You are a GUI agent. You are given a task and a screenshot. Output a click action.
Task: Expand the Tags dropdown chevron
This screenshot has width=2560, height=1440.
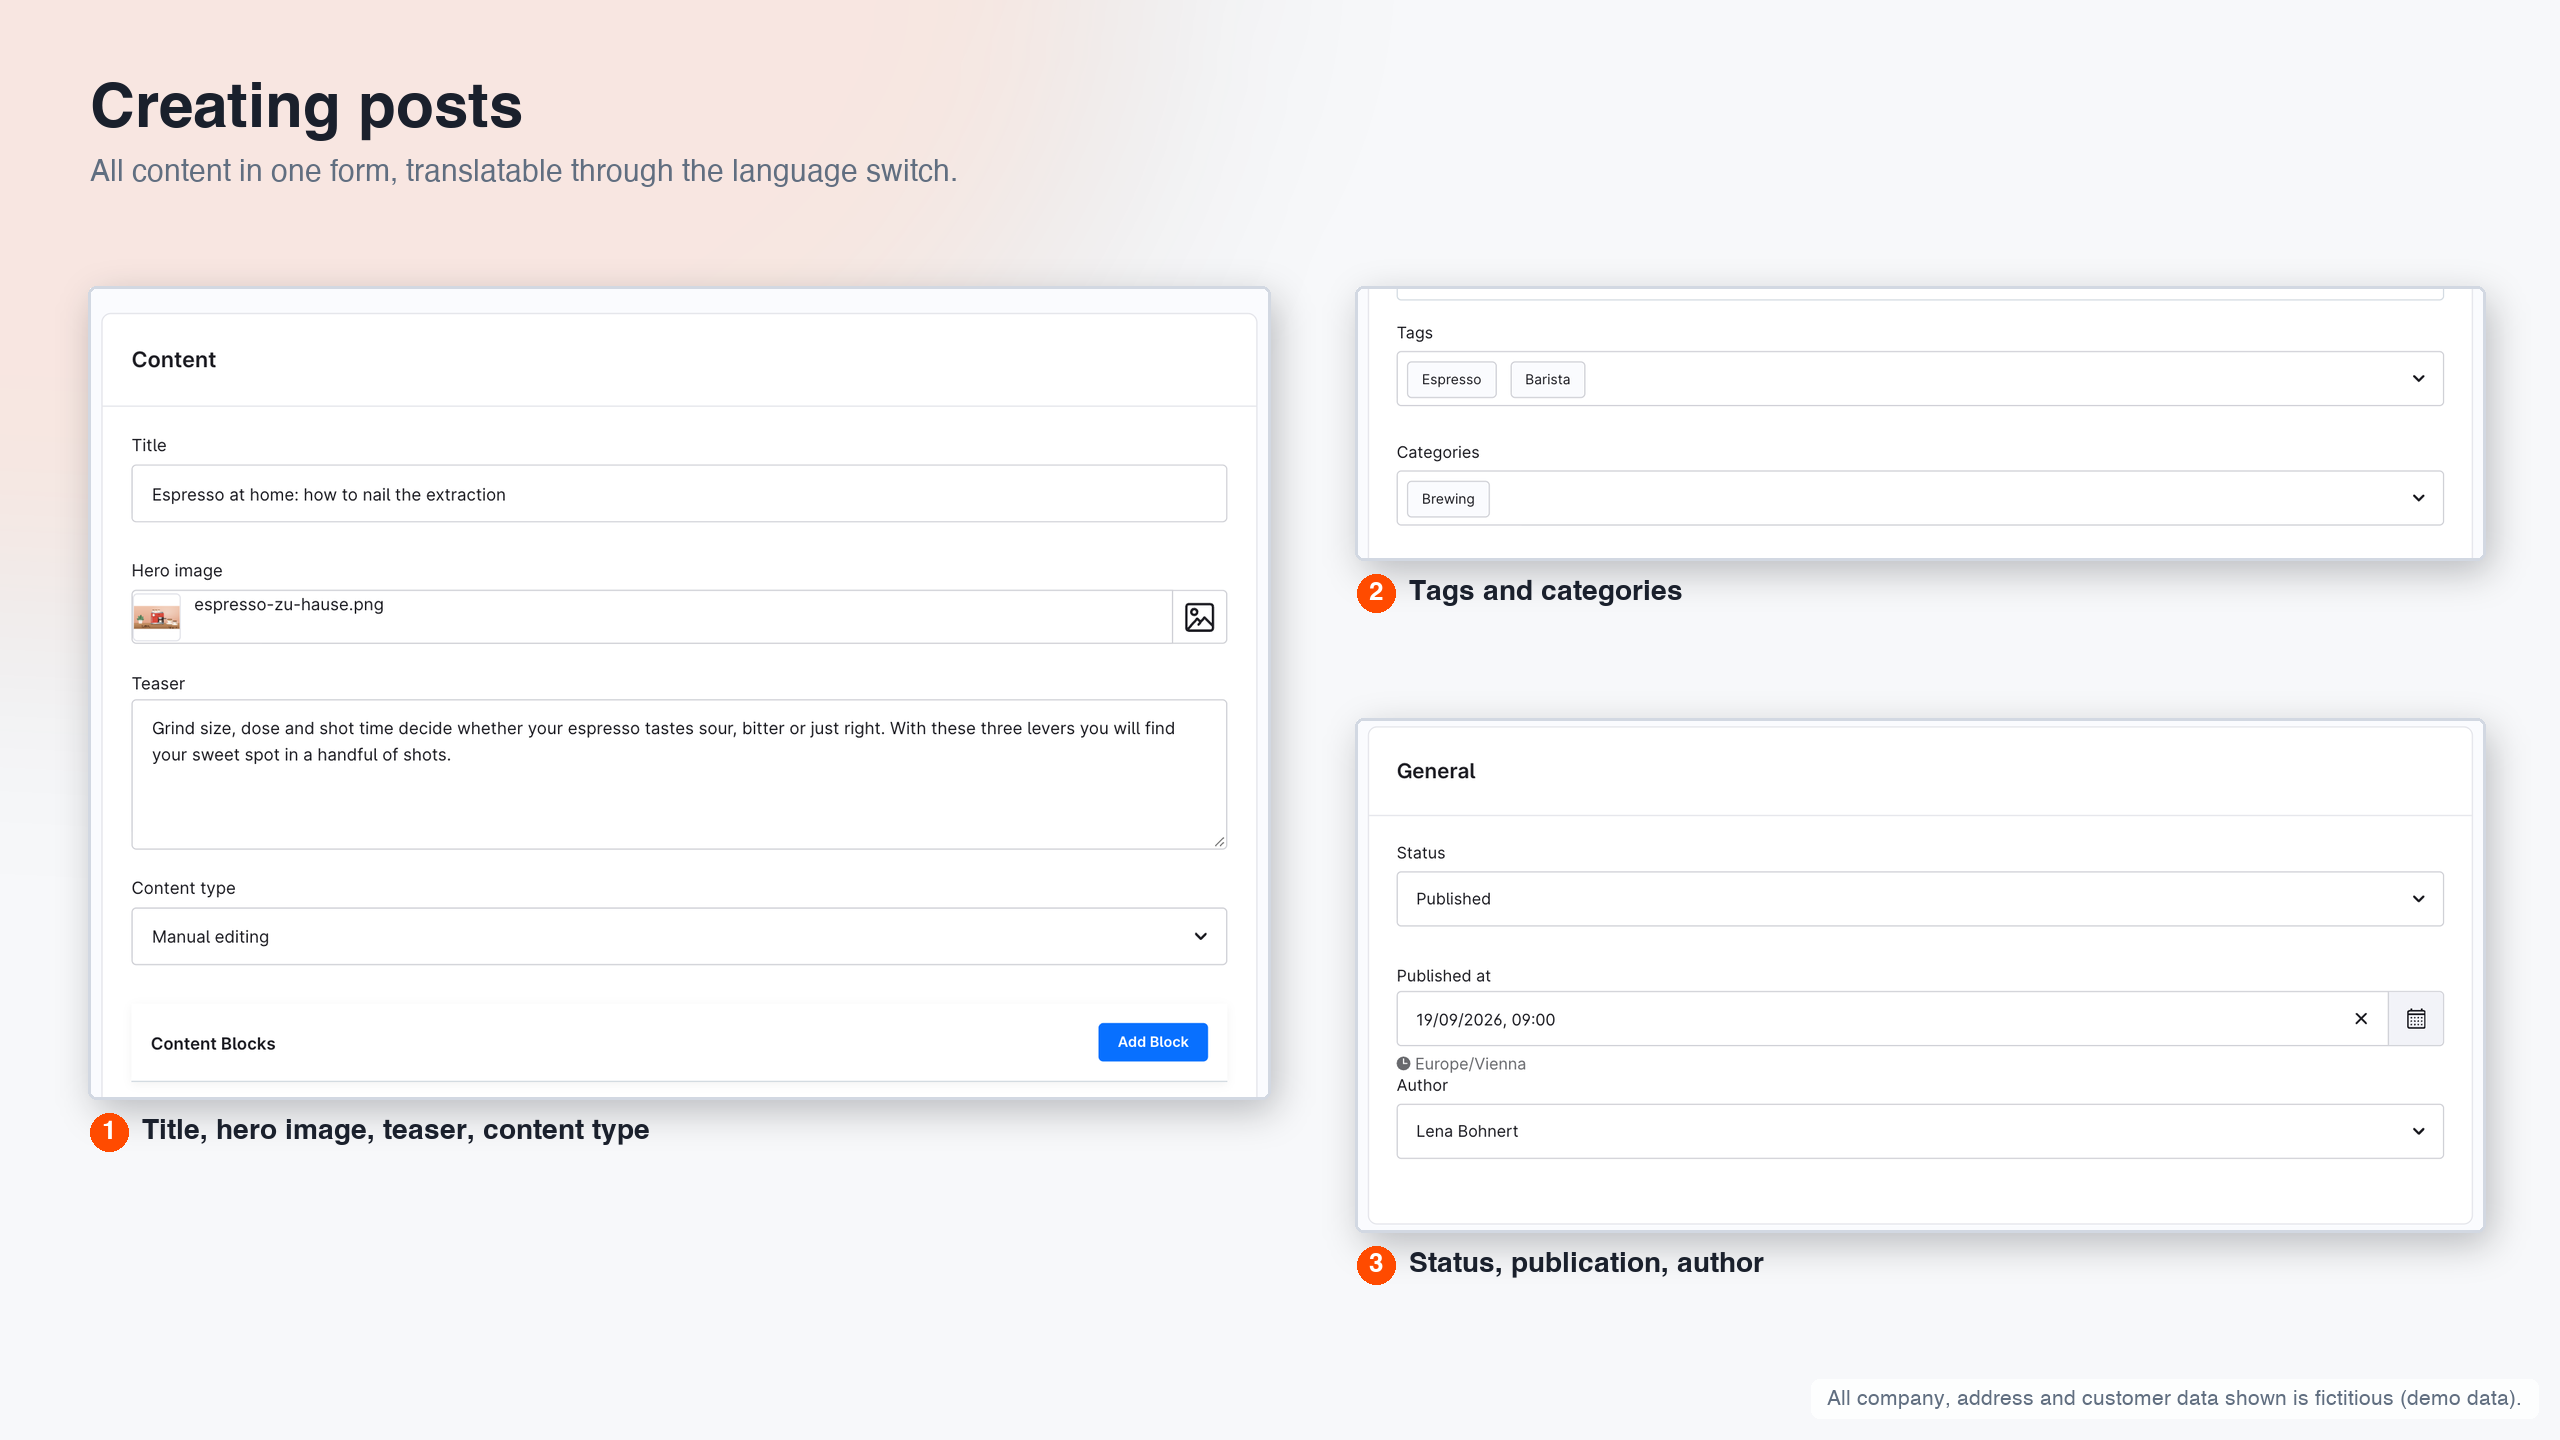point(2418,379)
